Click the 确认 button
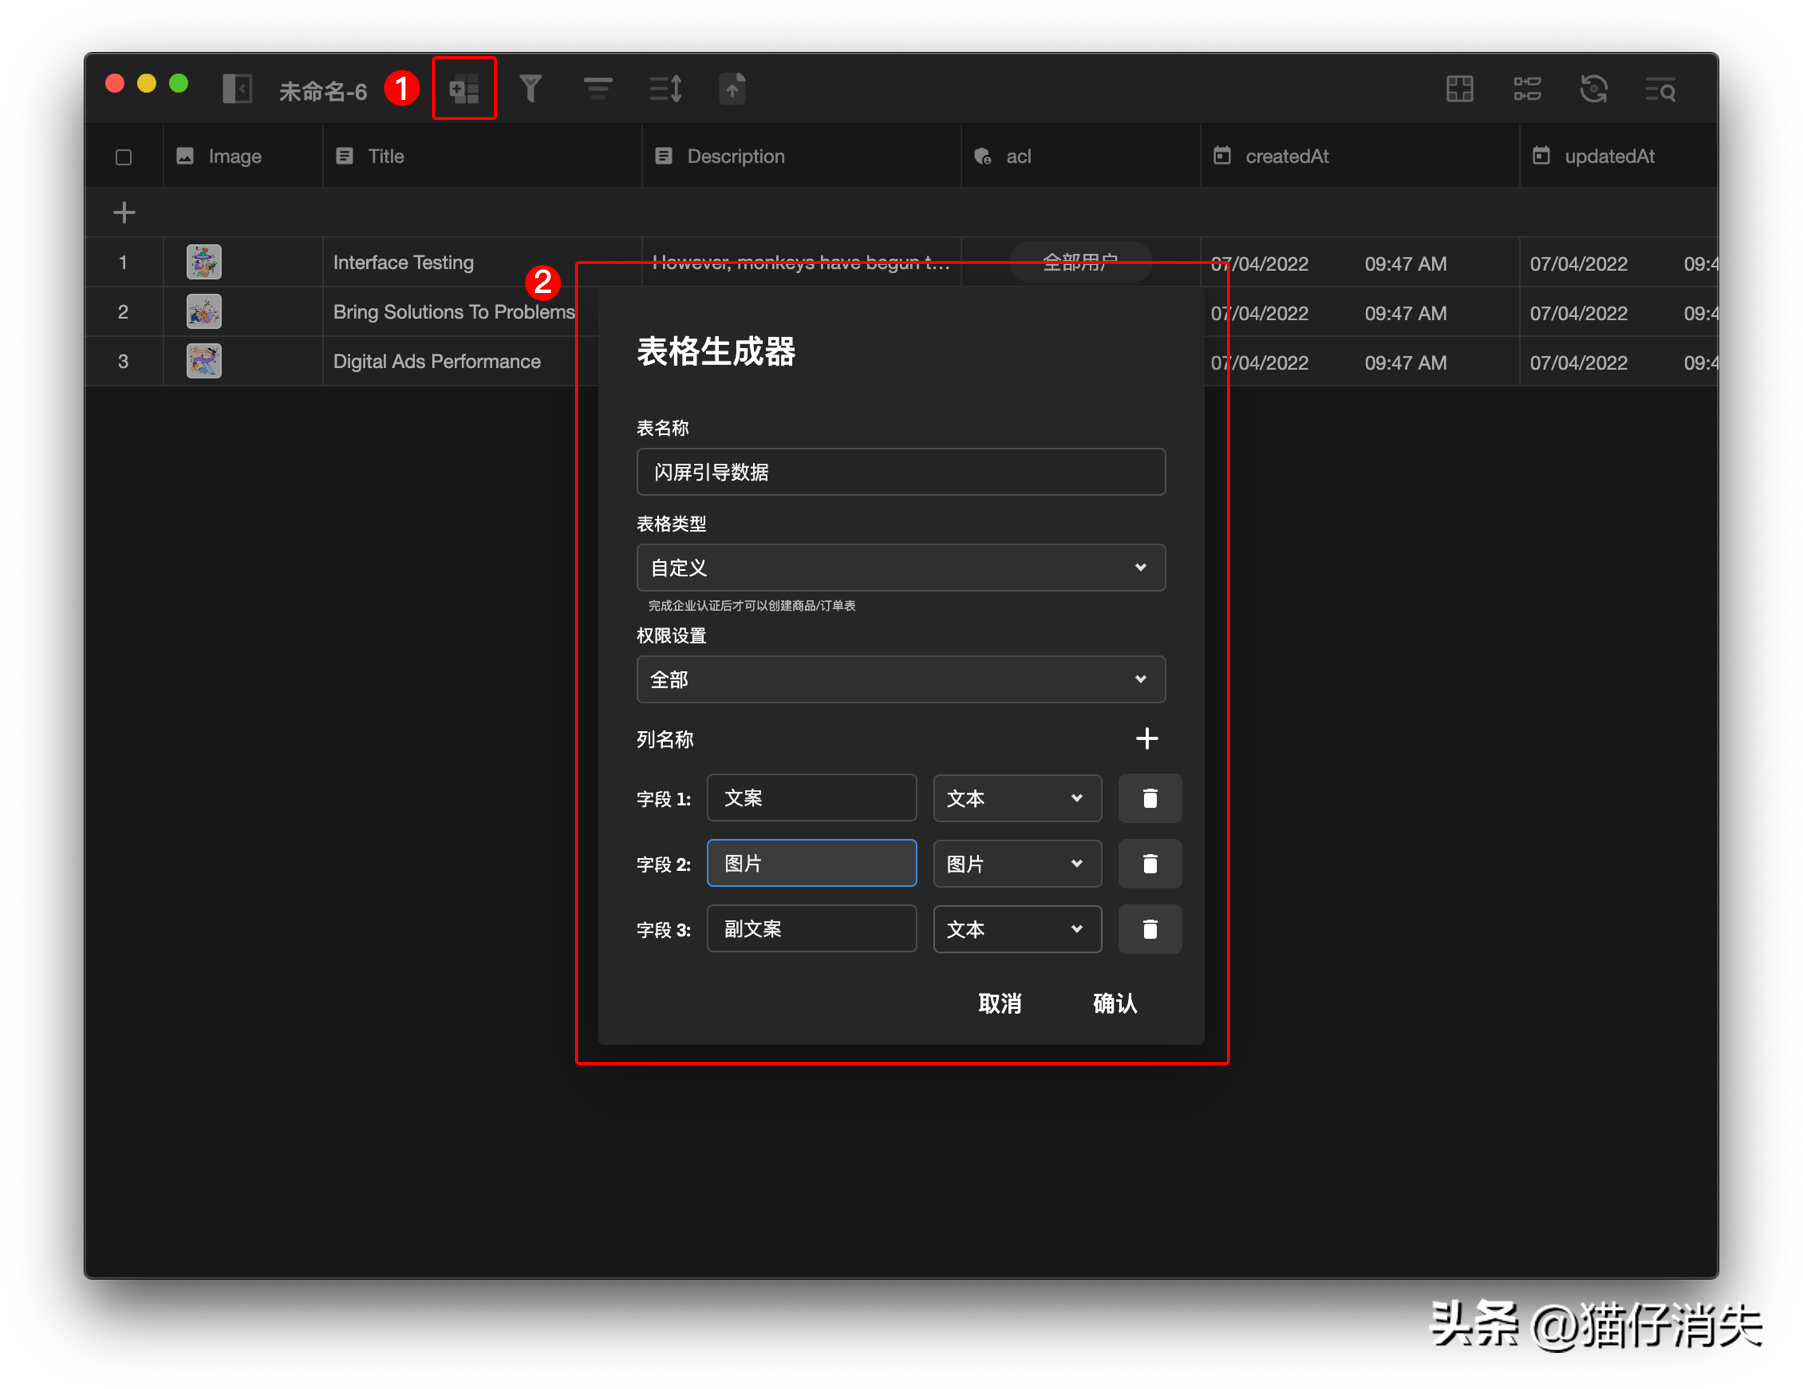The height and width of the screenshot is (1389, 1803). click(1115, 1003)
